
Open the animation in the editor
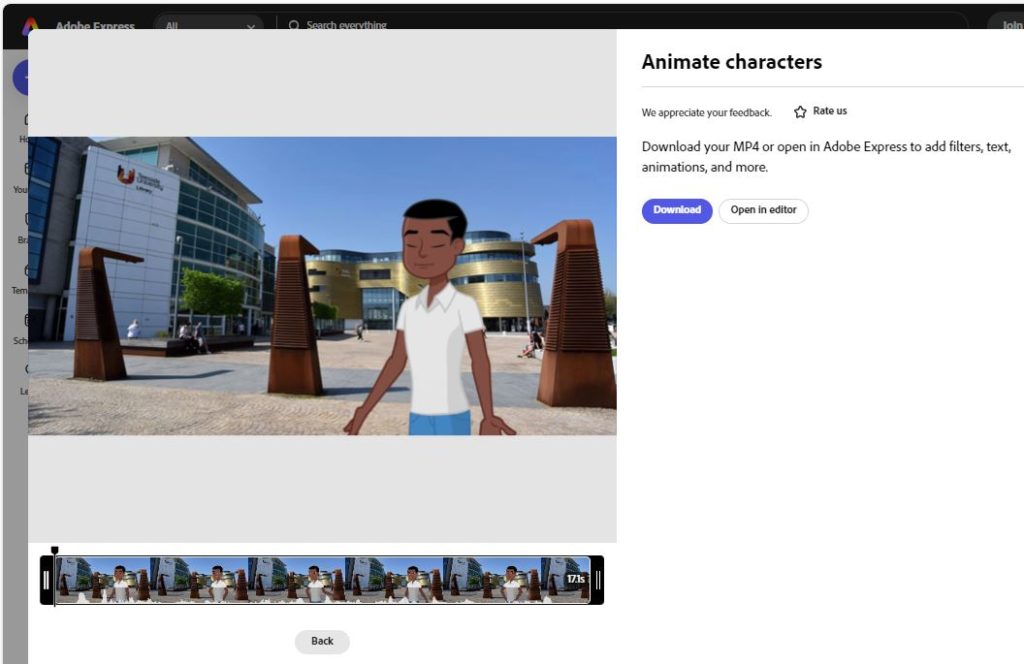tap(763, 210)
